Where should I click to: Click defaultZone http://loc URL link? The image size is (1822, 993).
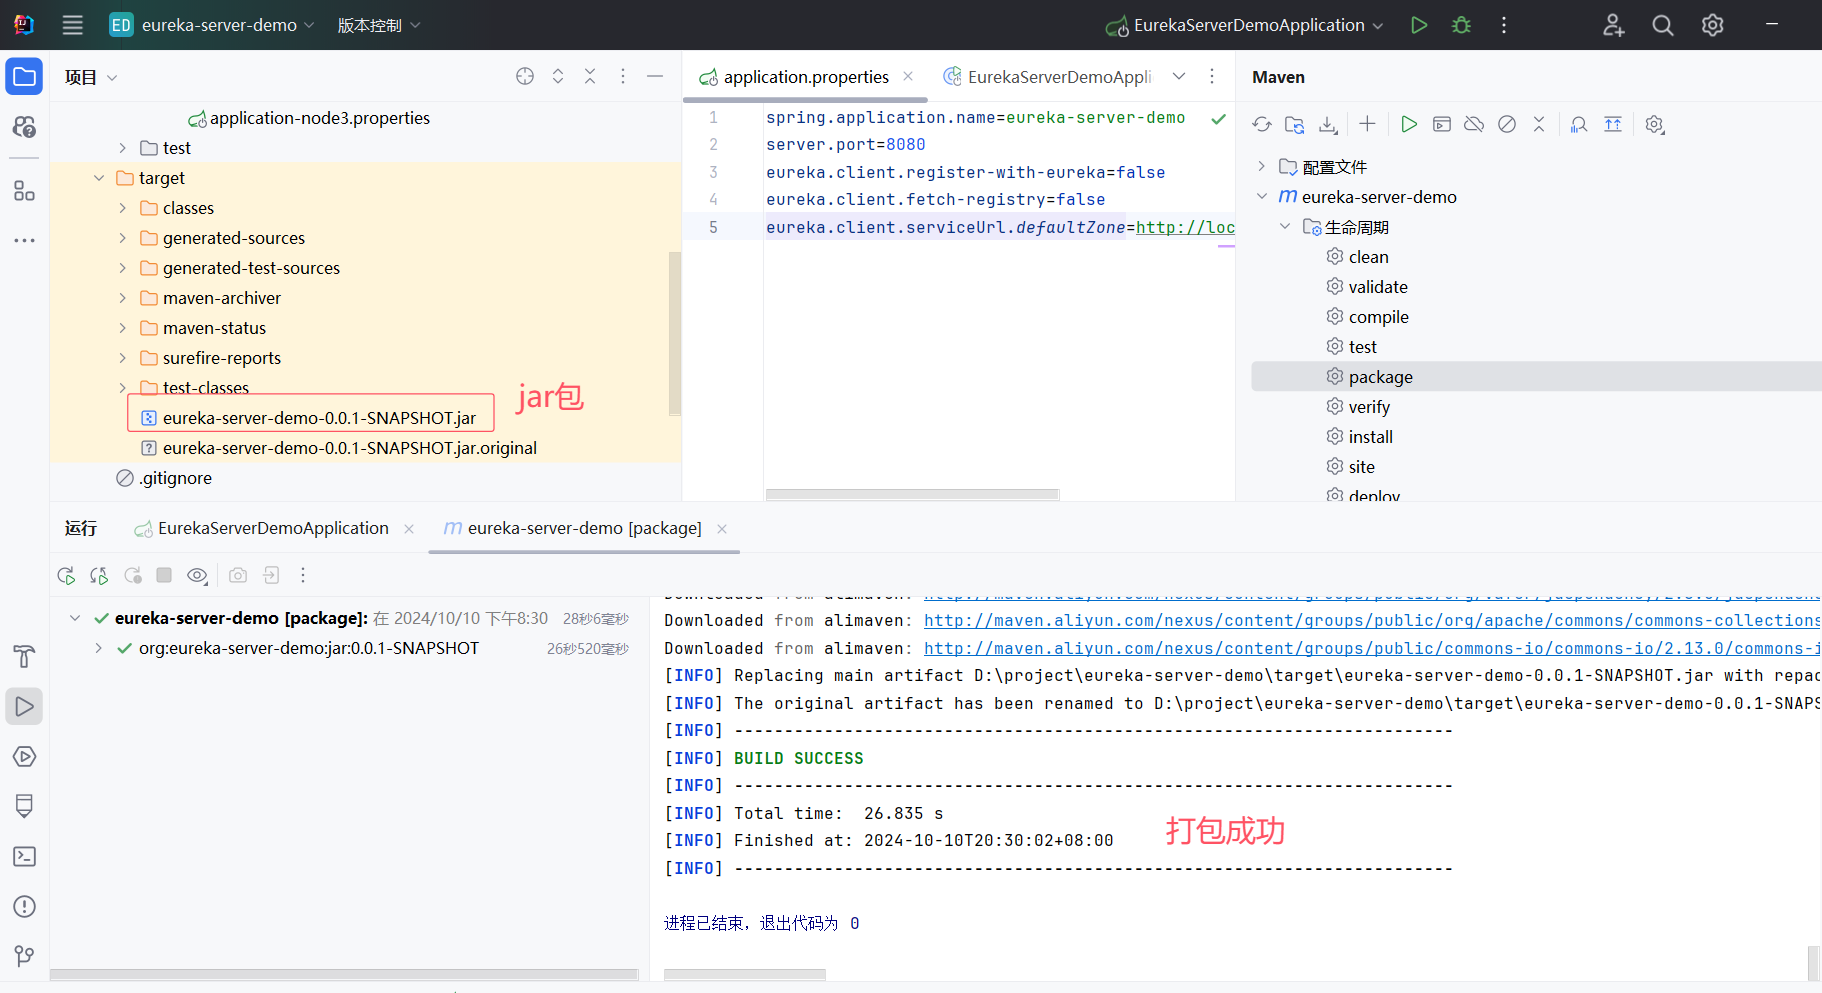click(x=1185, y=227)
